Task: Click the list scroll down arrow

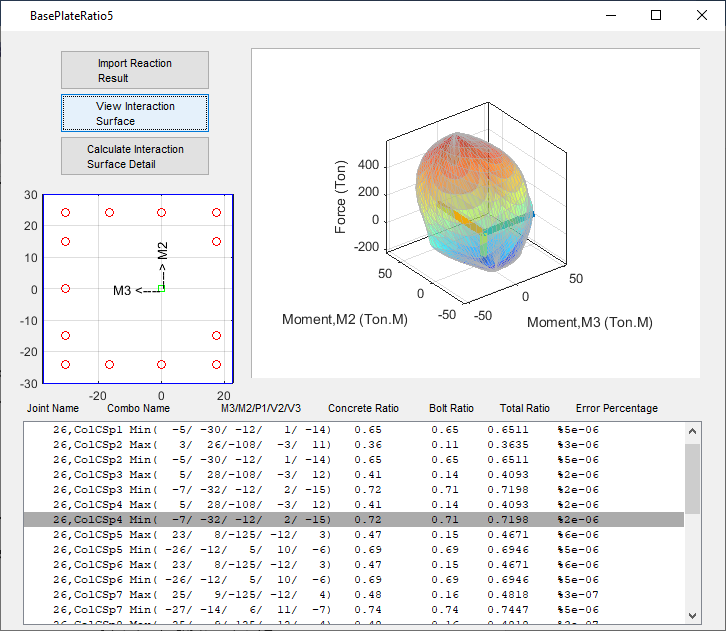Action: [x=693, y=615]
